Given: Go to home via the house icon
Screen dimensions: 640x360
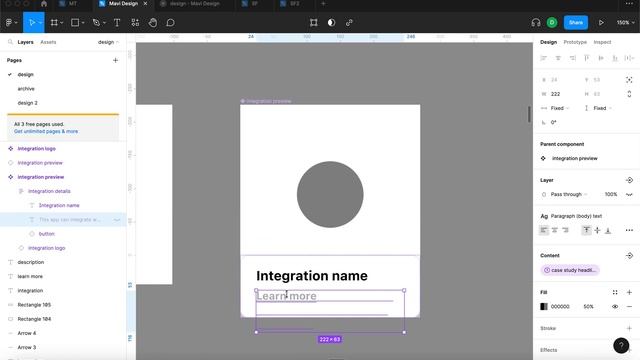Looking at the screenshot, I should pos(44,4).
